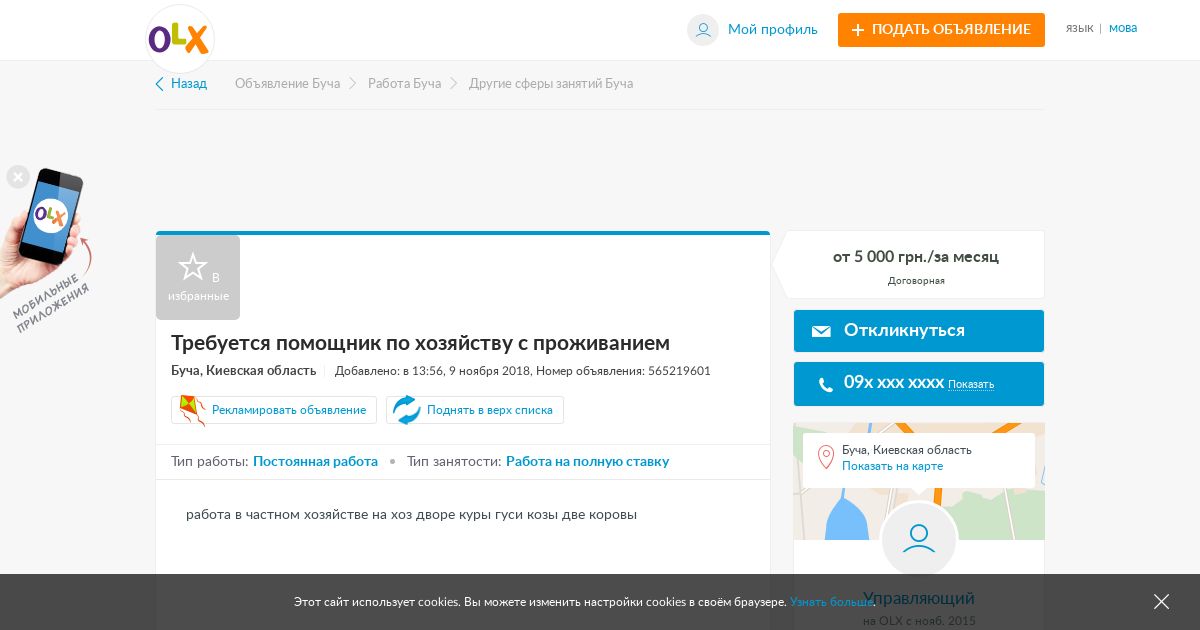Click the kite icon for advertising
The height and width of the screenshot is (630, 1200).
[192, 410]
